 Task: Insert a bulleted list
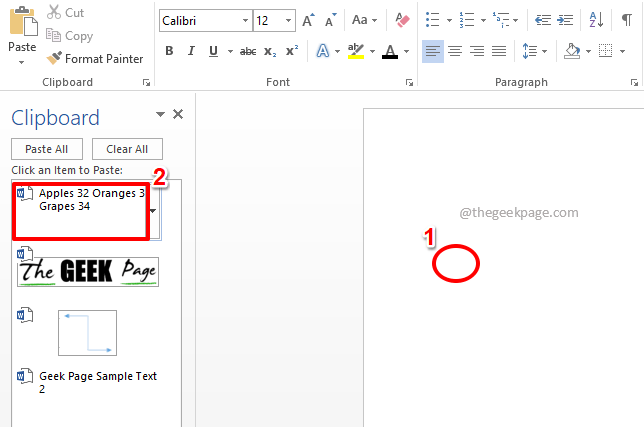coord(433,20)
